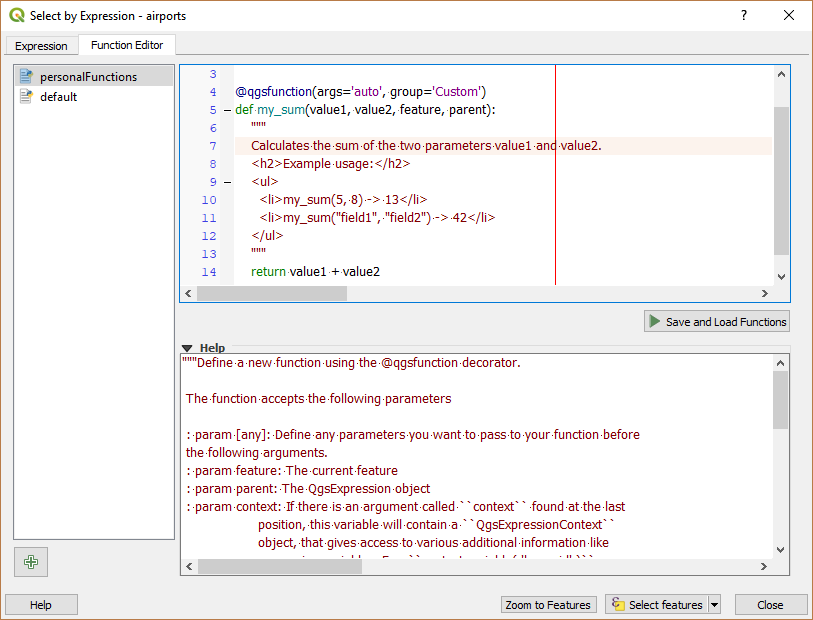Click the Select features button

657,605
